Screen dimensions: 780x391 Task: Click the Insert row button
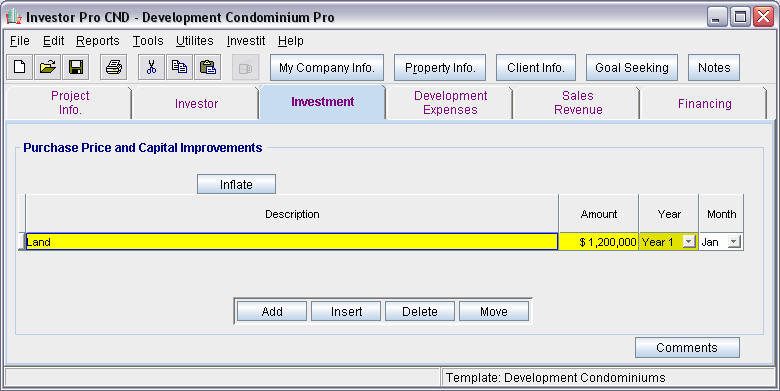click(x=346, y=311)
